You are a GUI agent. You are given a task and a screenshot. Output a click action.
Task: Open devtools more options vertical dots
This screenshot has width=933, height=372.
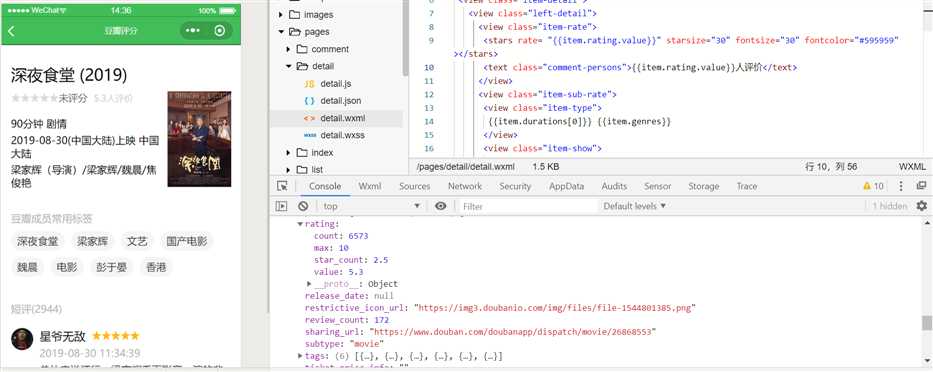[901, 186]
